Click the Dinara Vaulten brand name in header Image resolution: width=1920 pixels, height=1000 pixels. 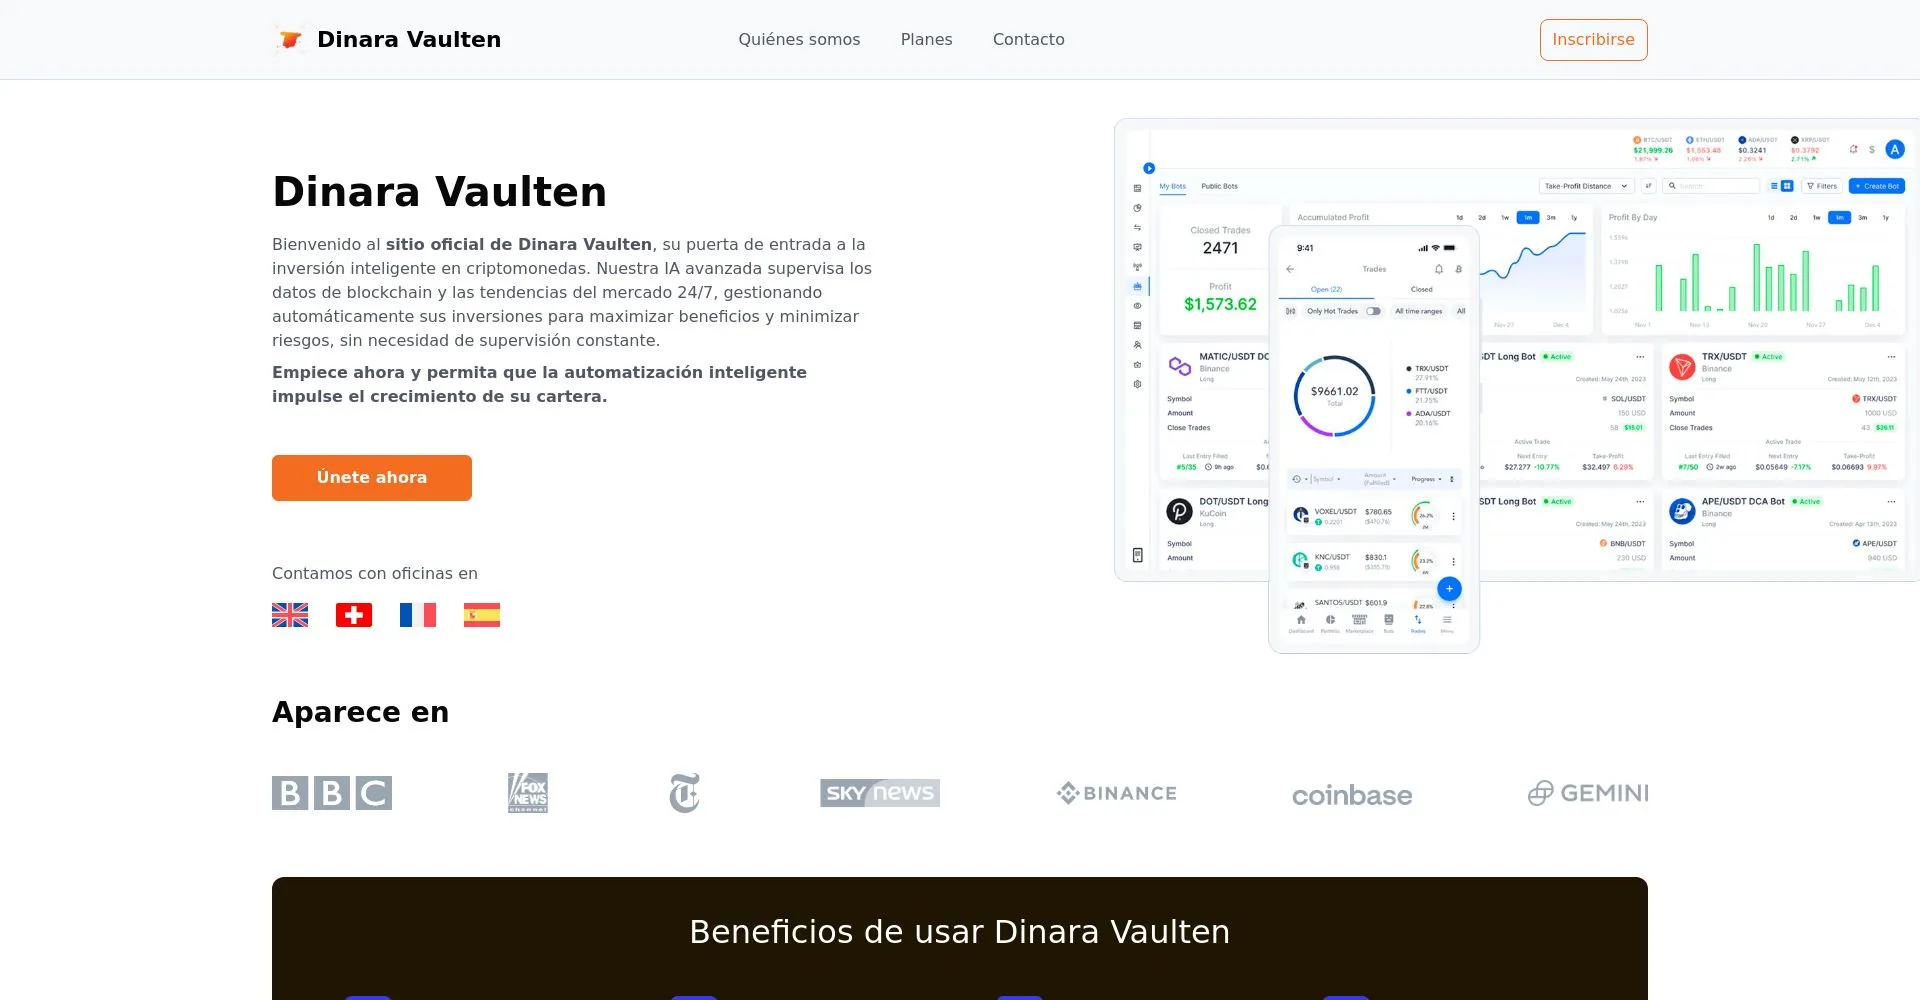pos(409,40)
